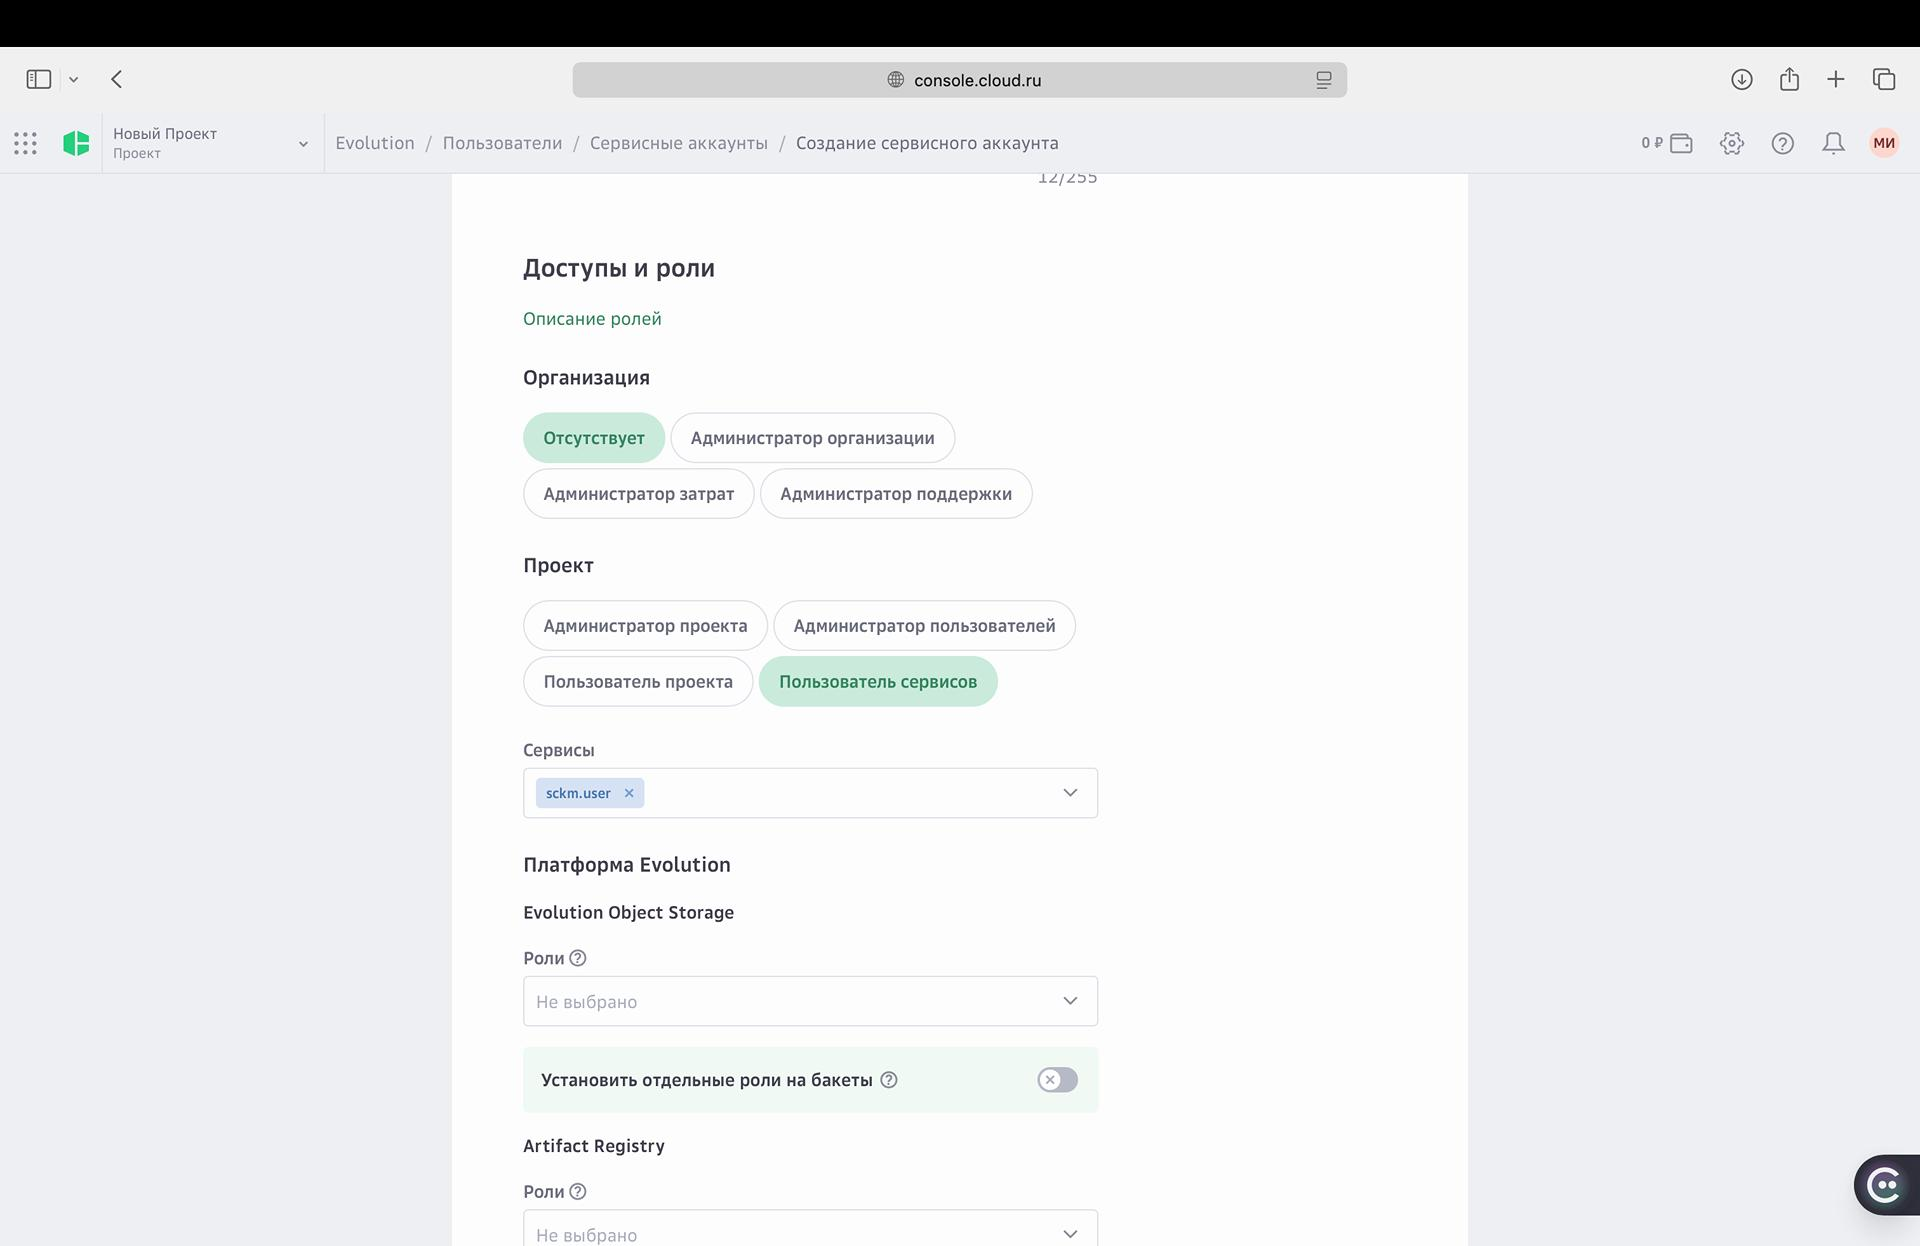
Task: Select Администратор организации role
Action: [812, 438]
